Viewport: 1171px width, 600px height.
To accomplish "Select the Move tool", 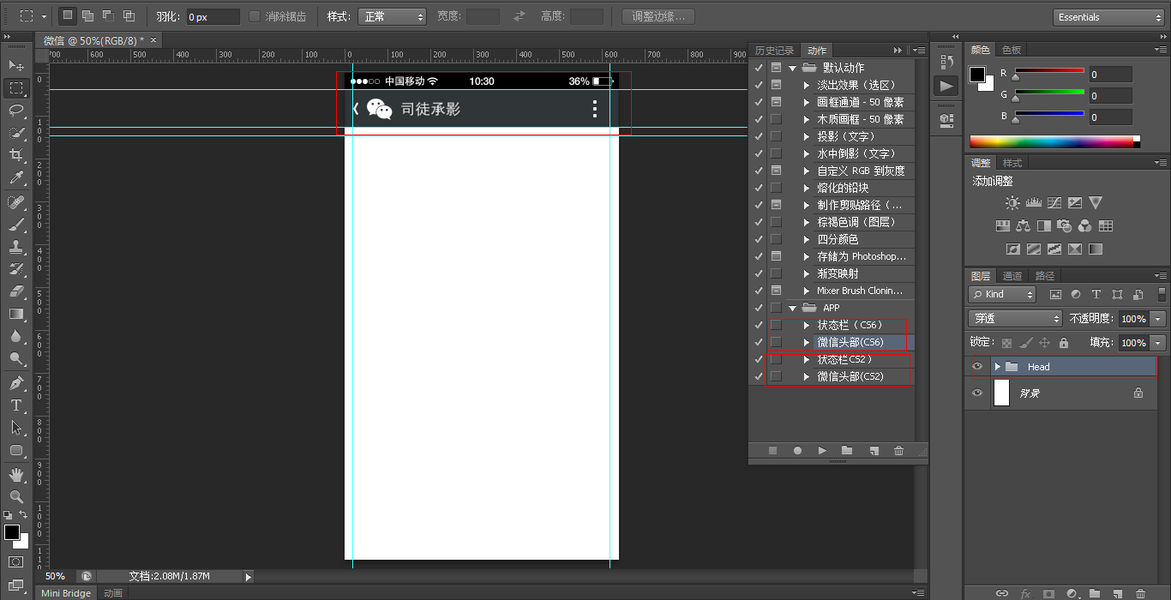I will (16, 66).
